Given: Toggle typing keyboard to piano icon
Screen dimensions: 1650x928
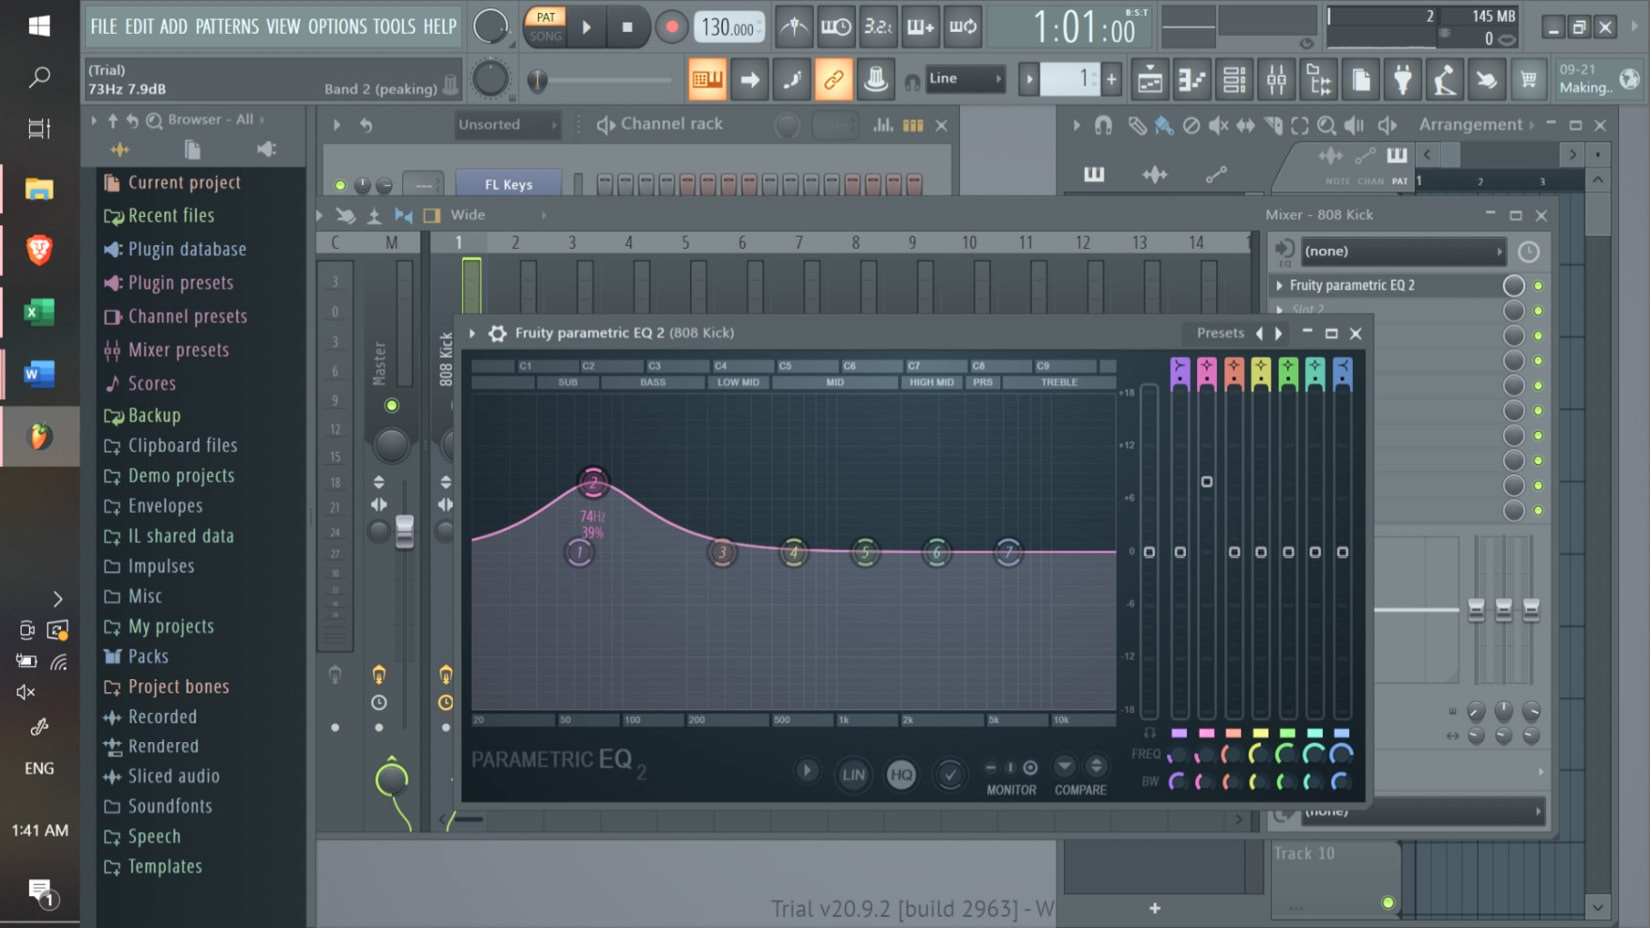Looking at the screenshot, I should point(707,79).
